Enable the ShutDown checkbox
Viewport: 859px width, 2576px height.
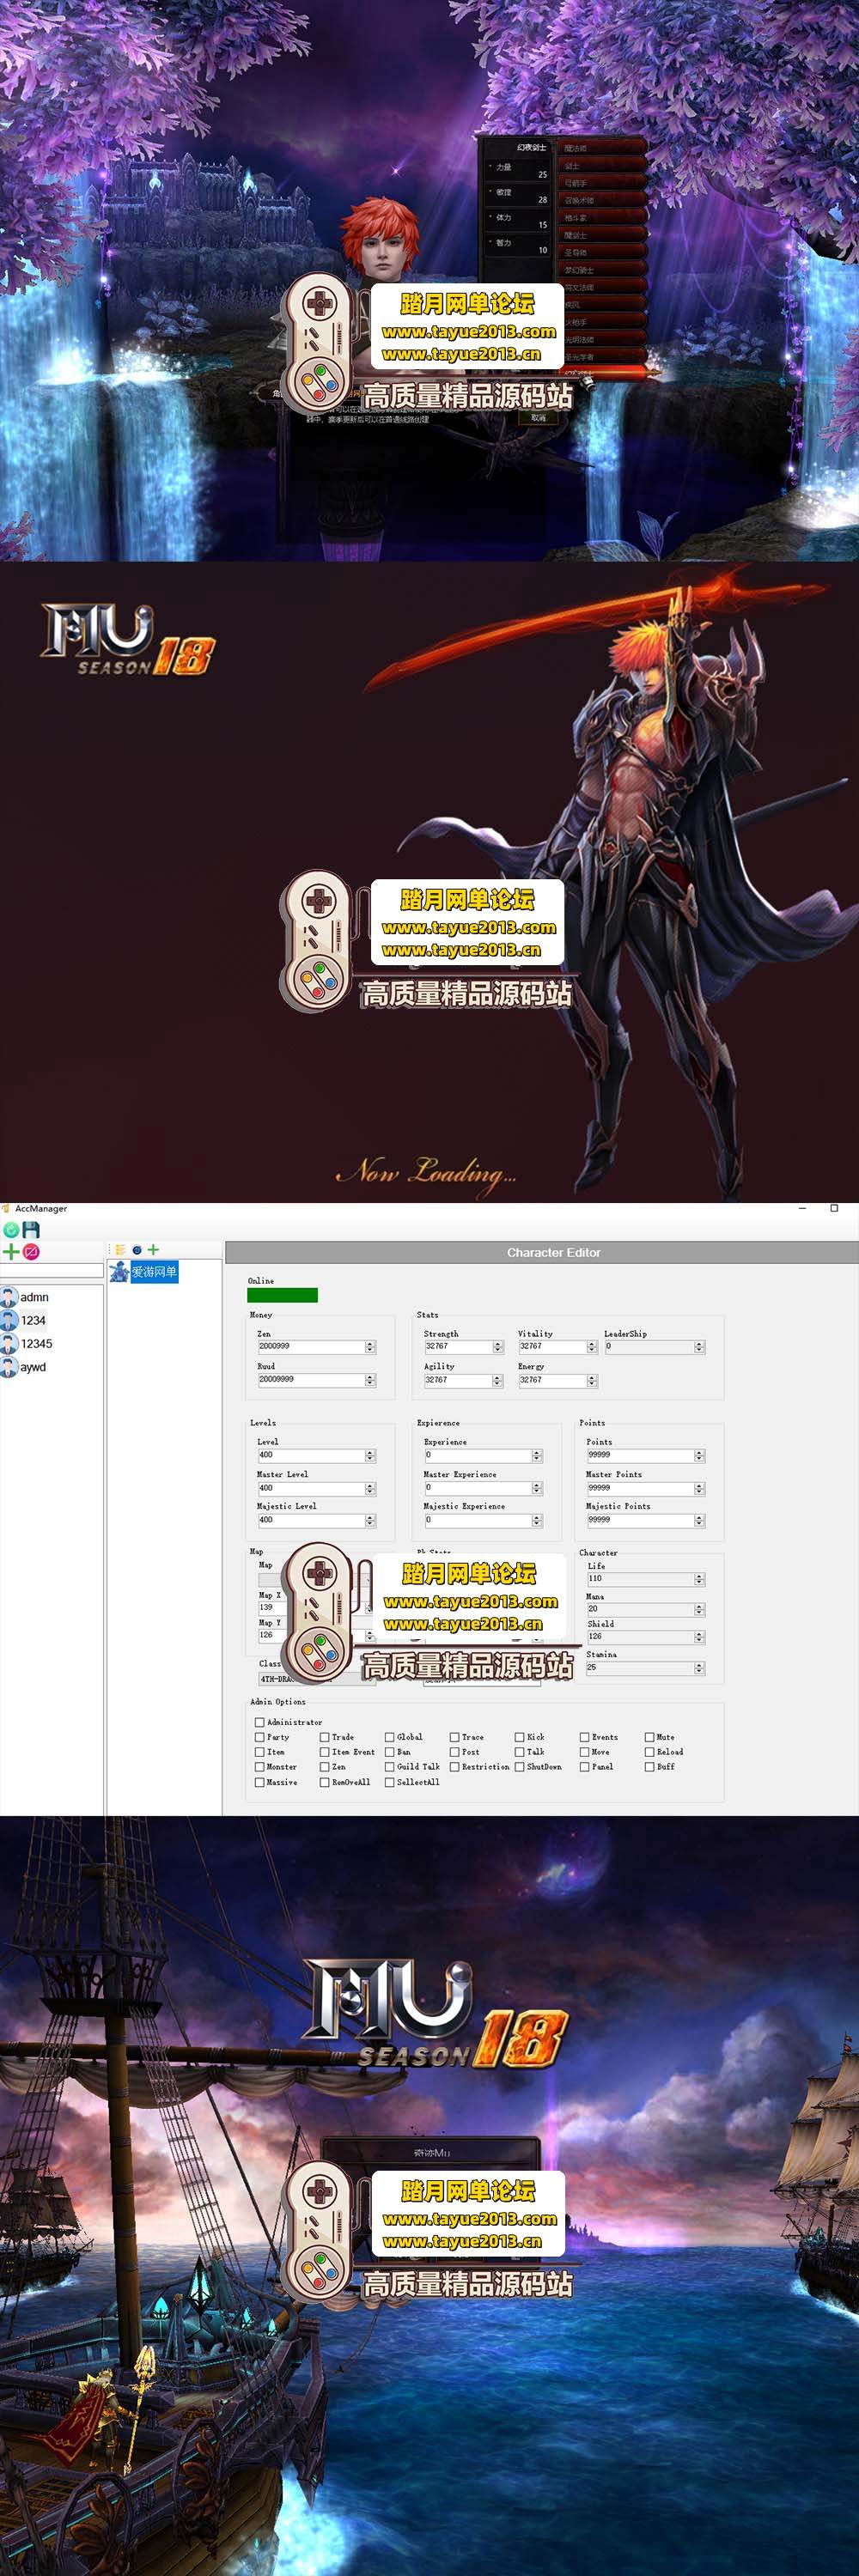click(x=519, y=1767)
